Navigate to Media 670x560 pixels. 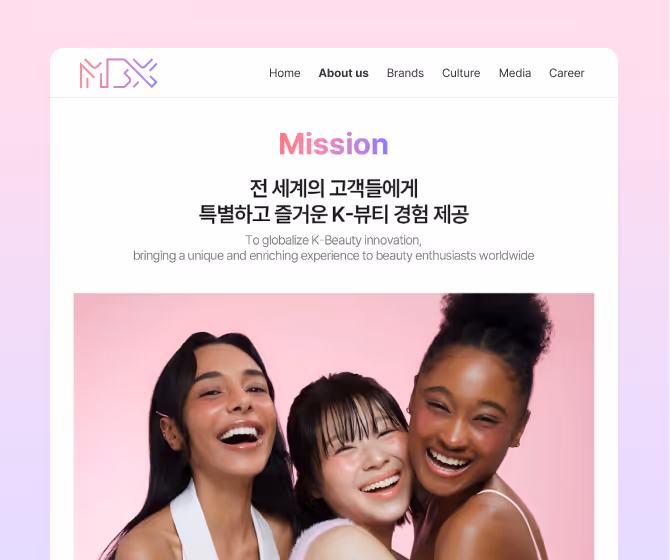coord(515,73)
